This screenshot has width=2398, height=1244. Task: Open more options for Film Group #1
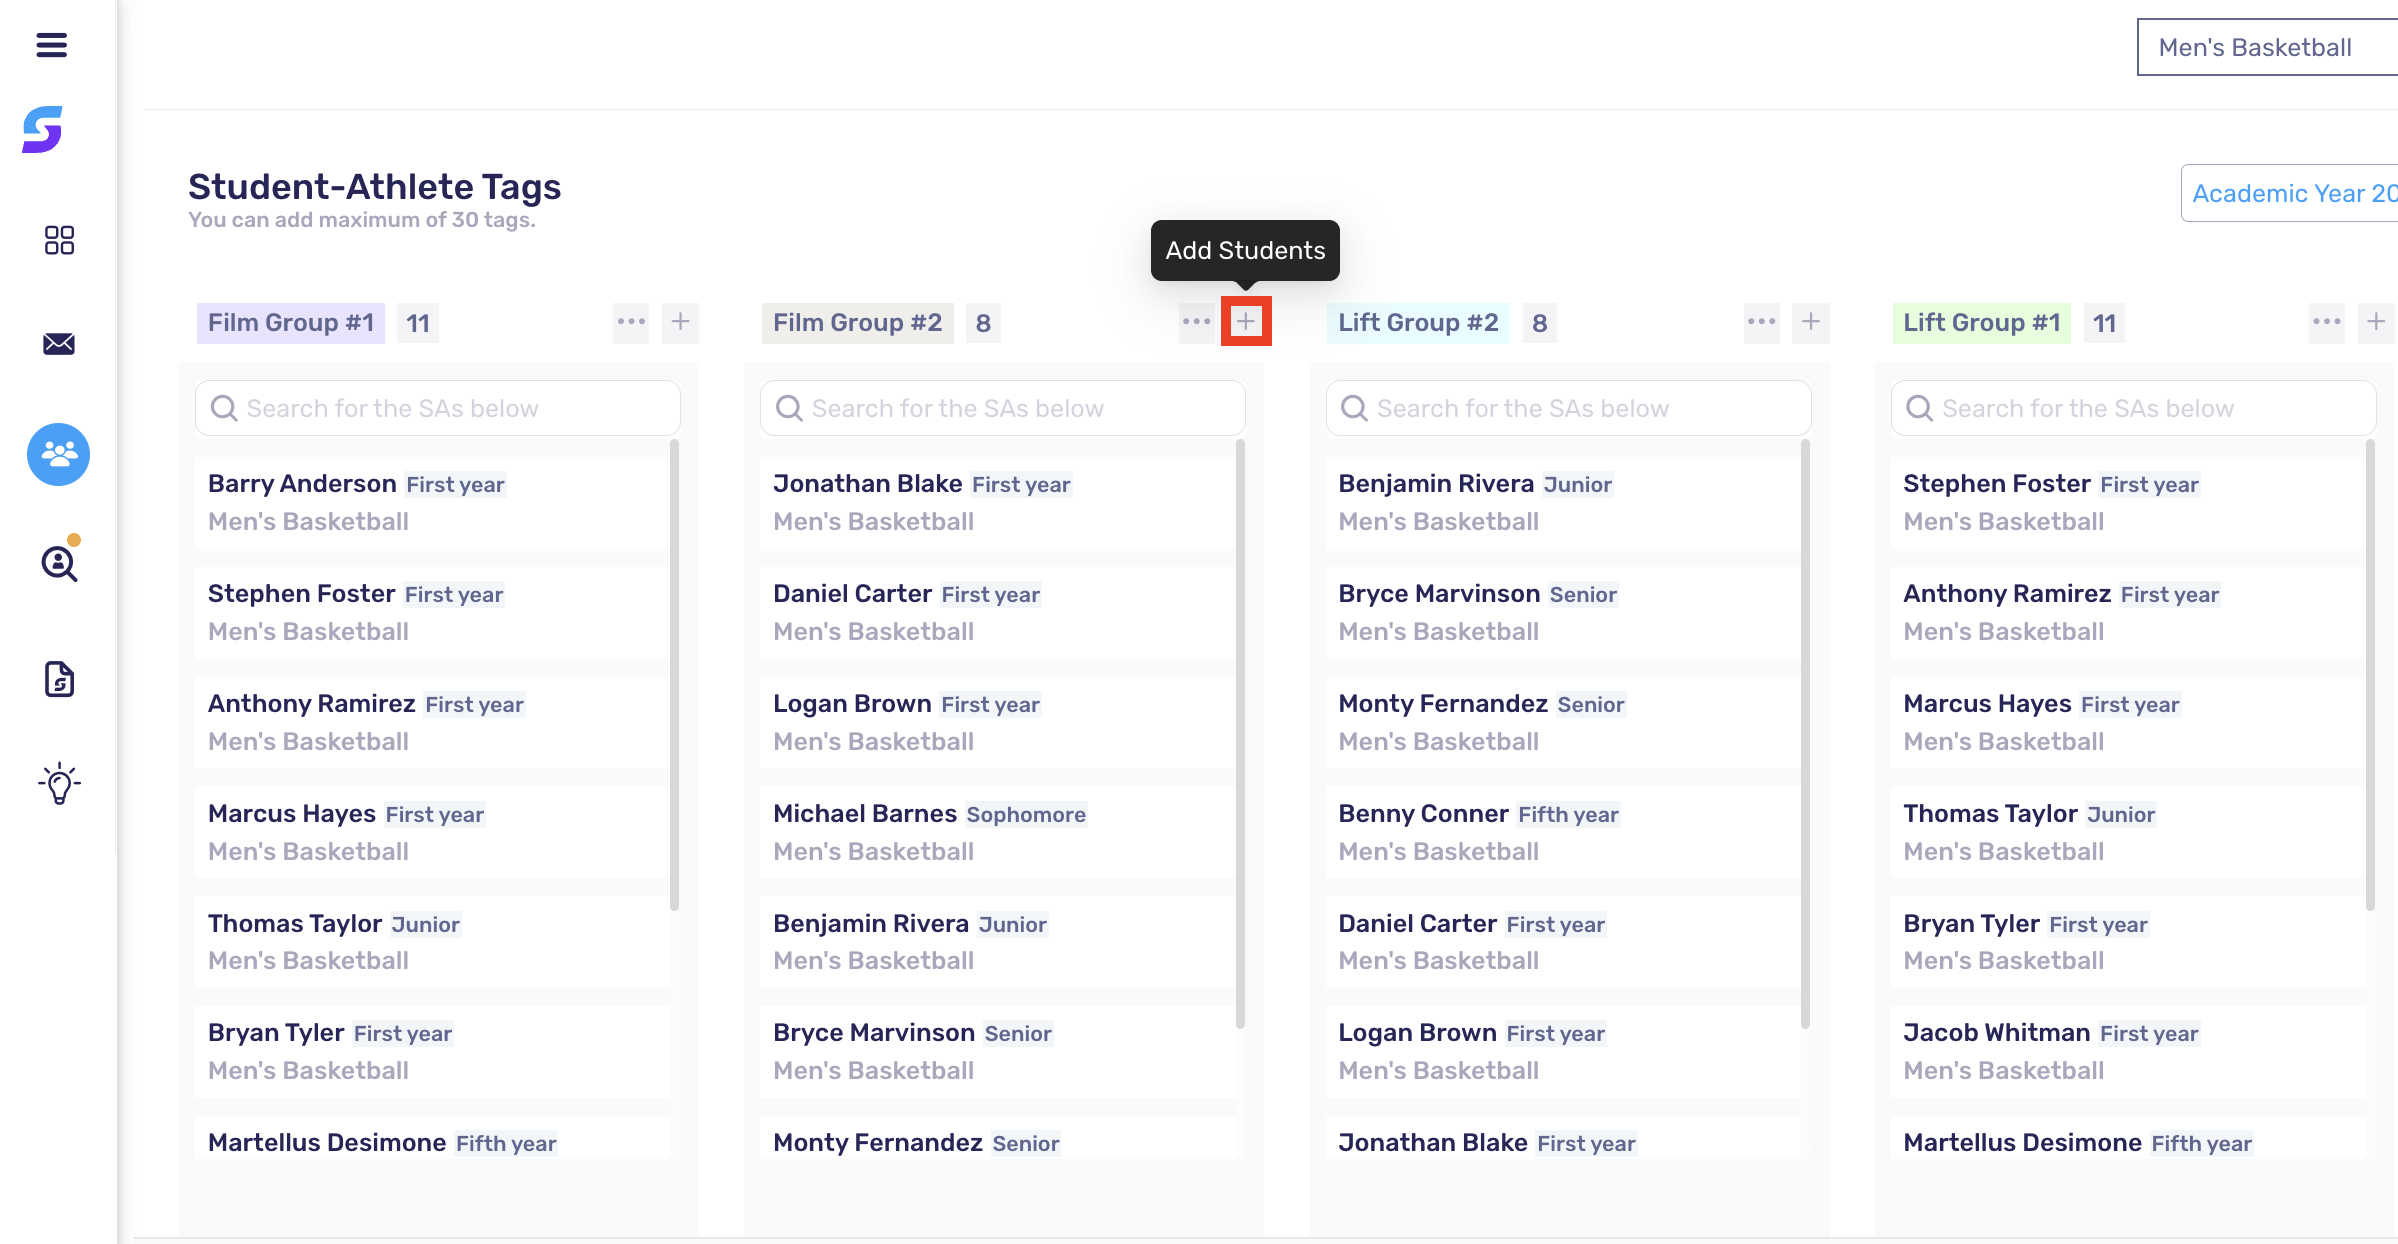point(631,322)
